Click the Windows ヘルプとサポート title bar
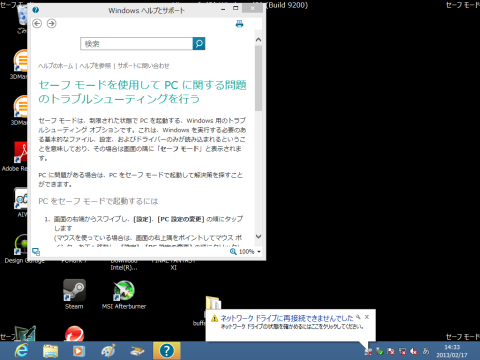Image resolution: width=480 pixels, height=360 pixels. click(146, 10)
